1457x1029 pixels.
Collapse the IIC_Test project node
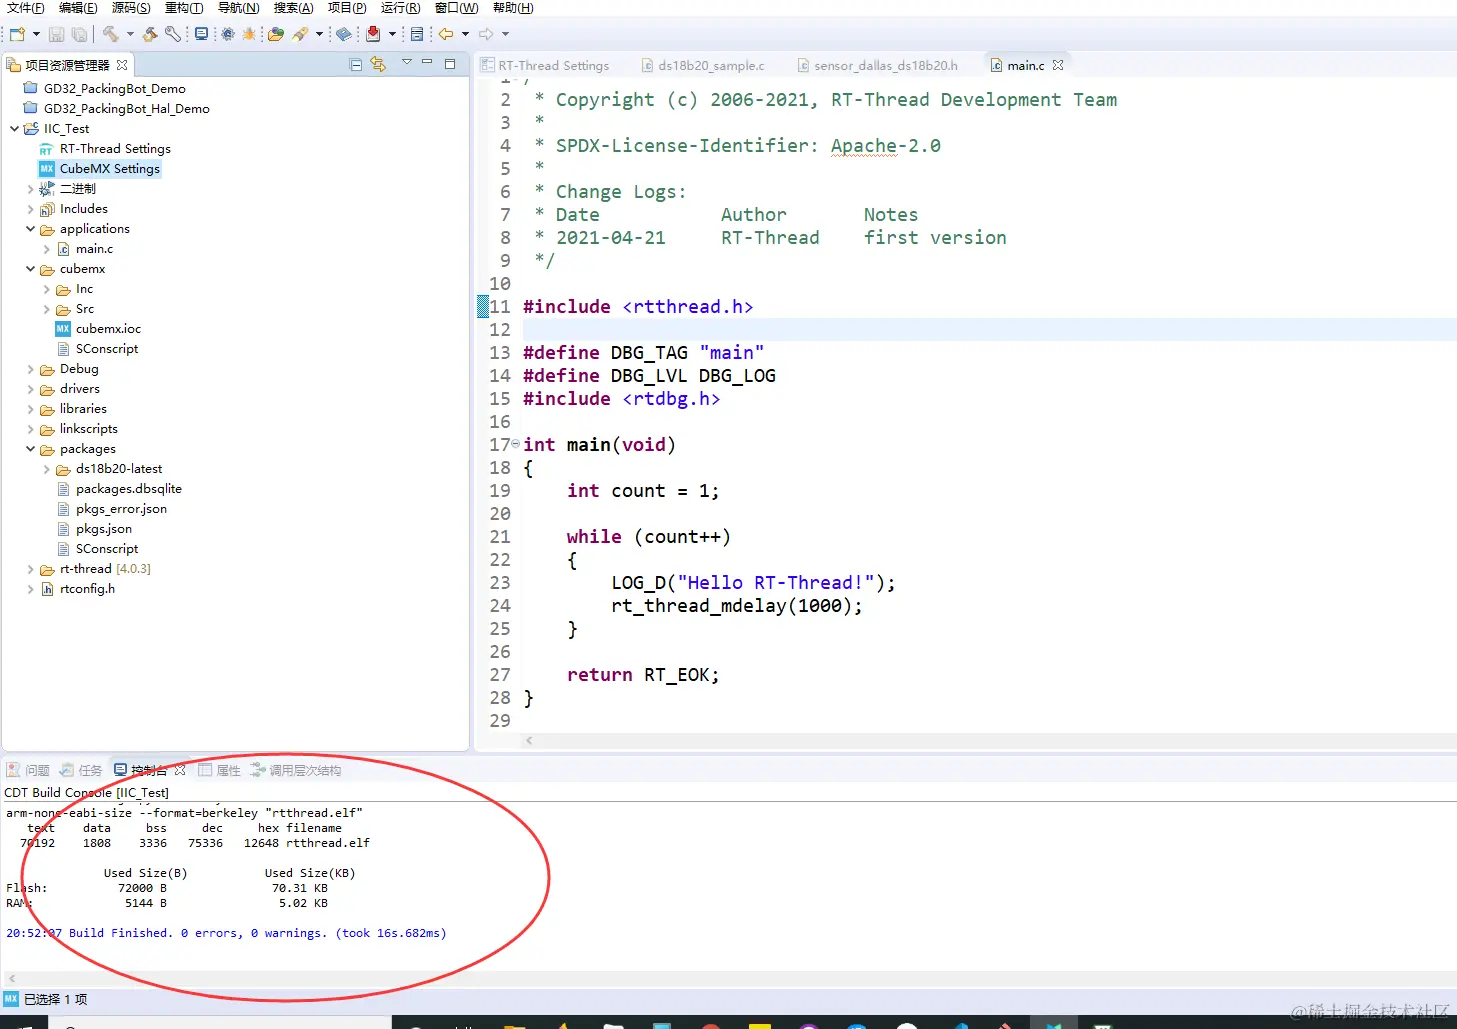tap(14, 129)
